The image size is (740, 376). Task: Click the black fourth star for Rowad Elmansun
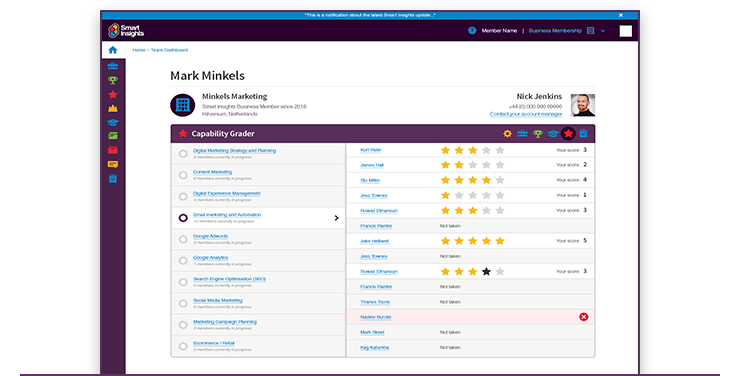487,272
